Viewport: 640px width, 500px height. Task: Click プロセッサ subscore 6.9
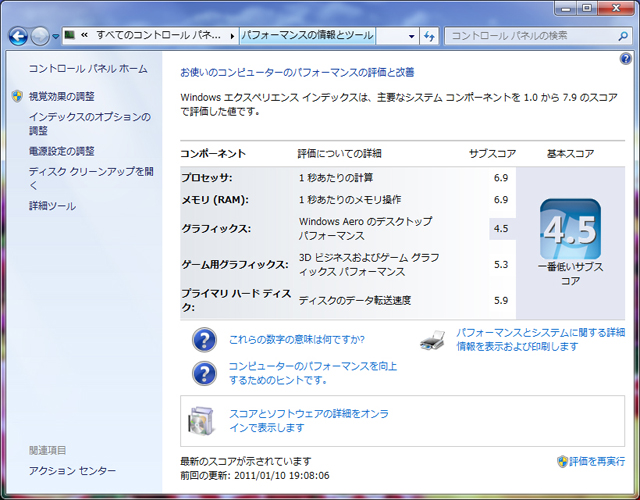(x=501, y=178)
